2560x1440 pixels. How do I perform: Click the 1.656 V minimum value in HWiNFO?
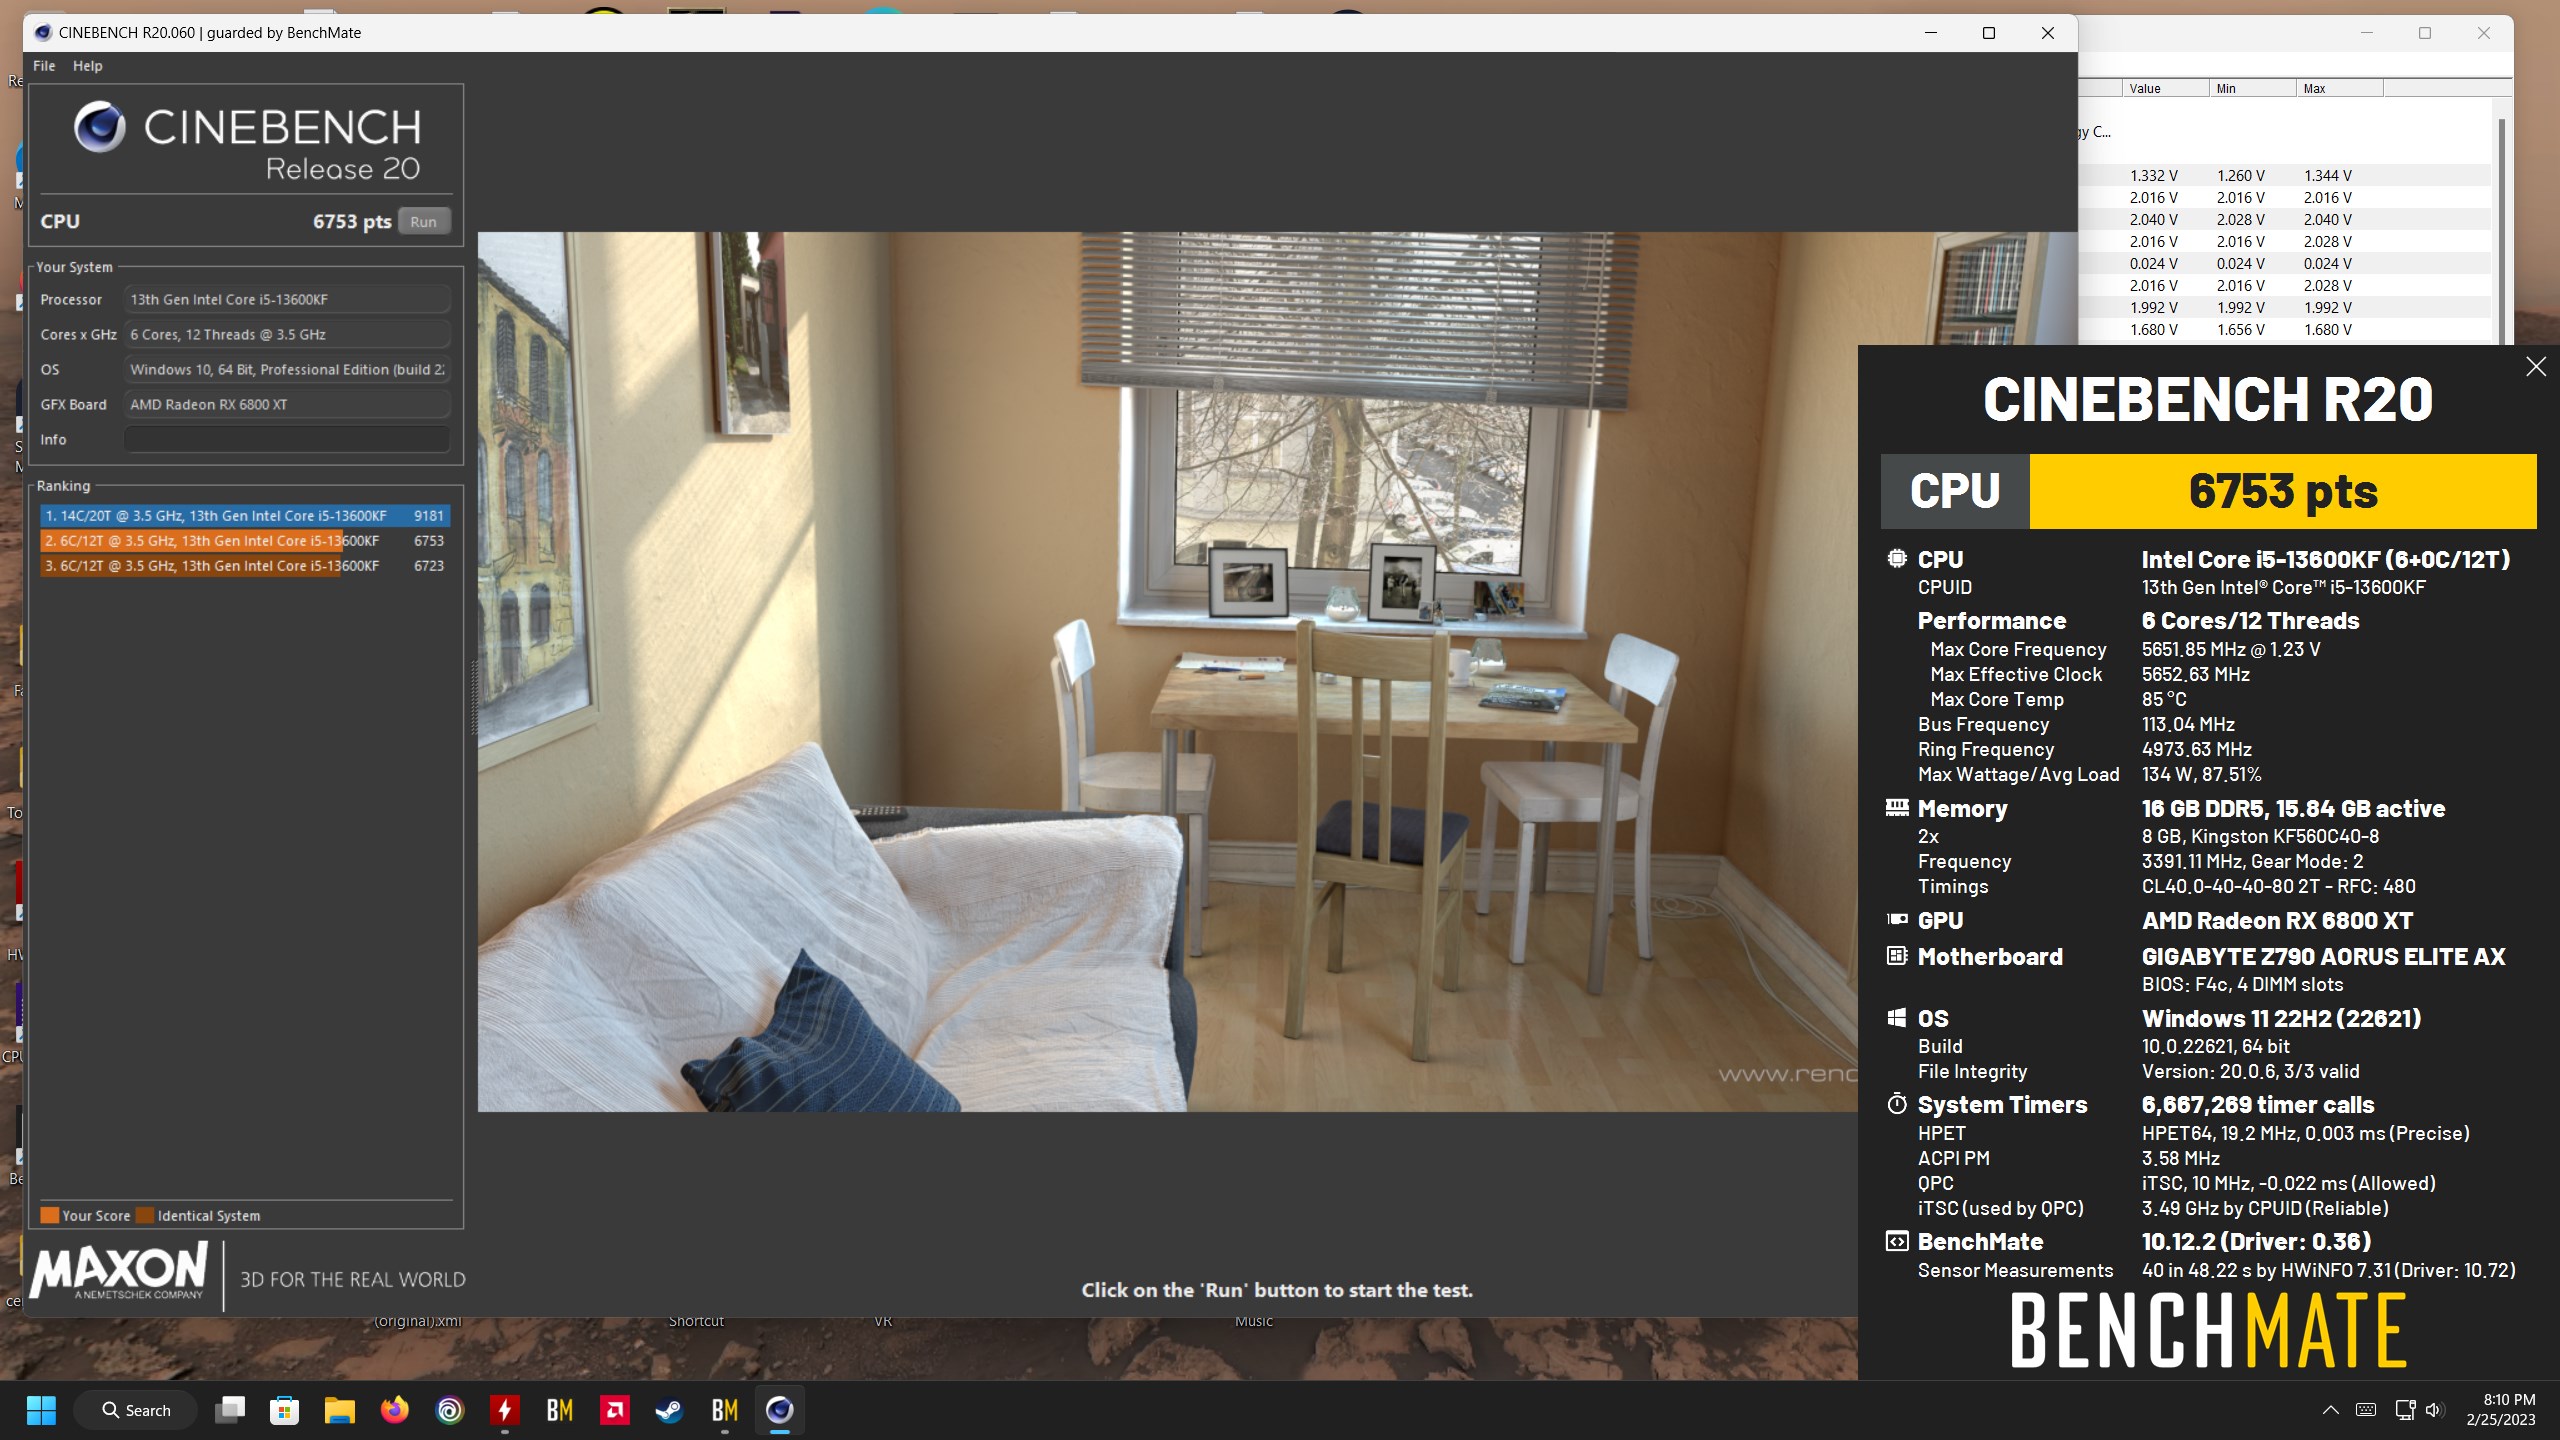pyautogui.click(x=2241, y=329)
